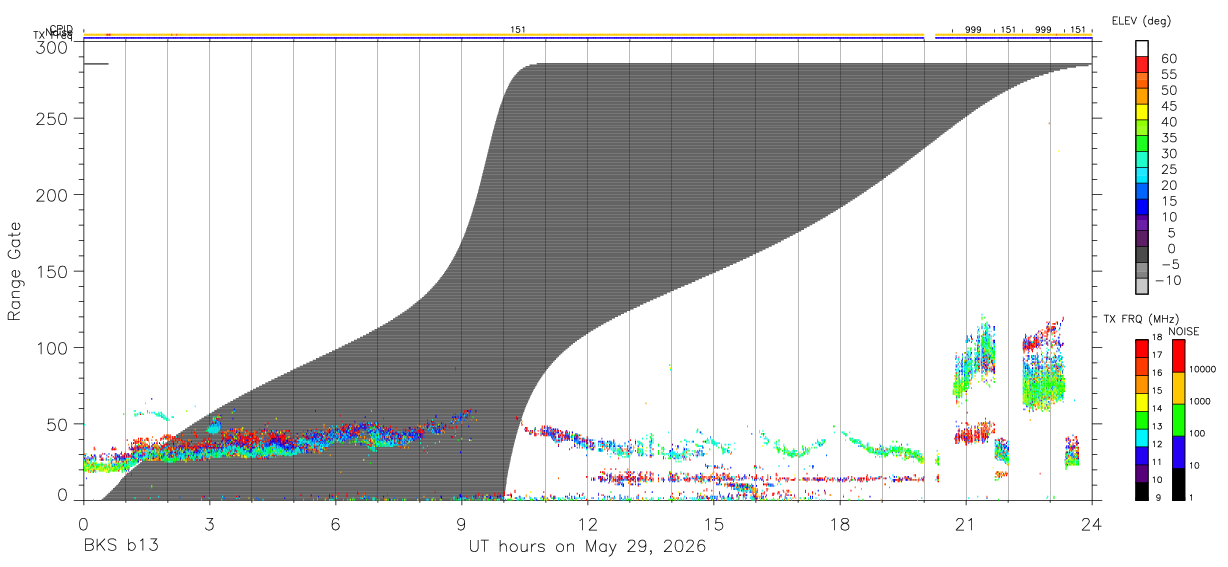This screenshot has width=1228, height=567.
Task: Select the red swatch in TX FRQ color bar
Action: tap(1141, 348)
